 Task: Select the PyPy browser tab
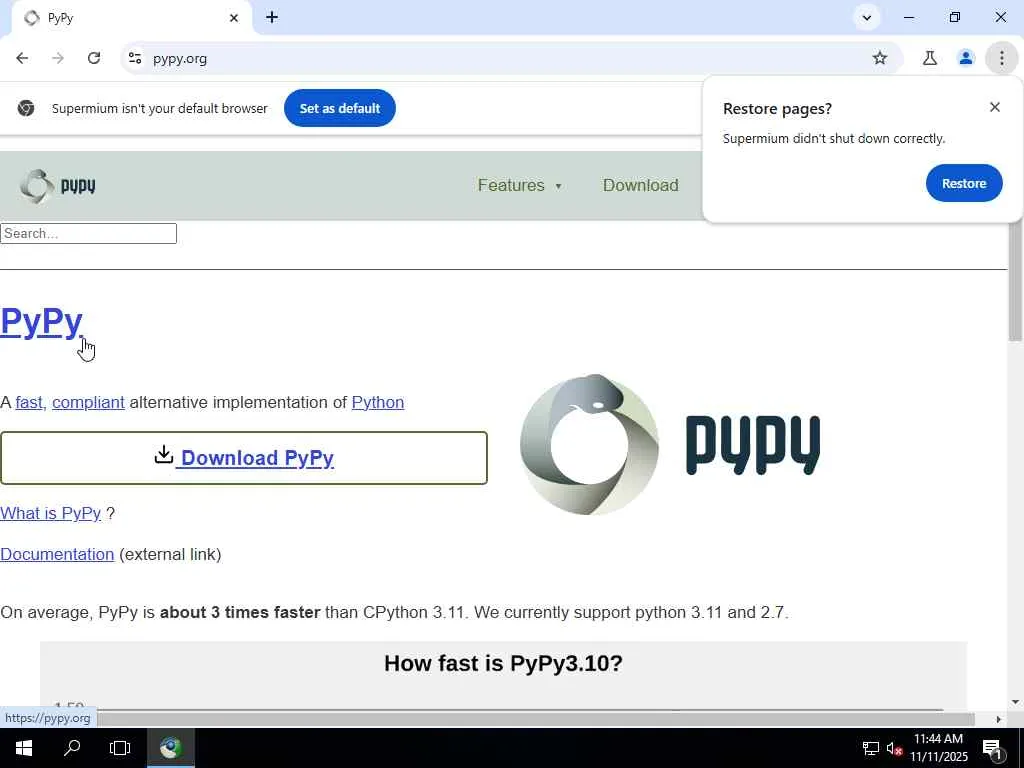point(131,18)
